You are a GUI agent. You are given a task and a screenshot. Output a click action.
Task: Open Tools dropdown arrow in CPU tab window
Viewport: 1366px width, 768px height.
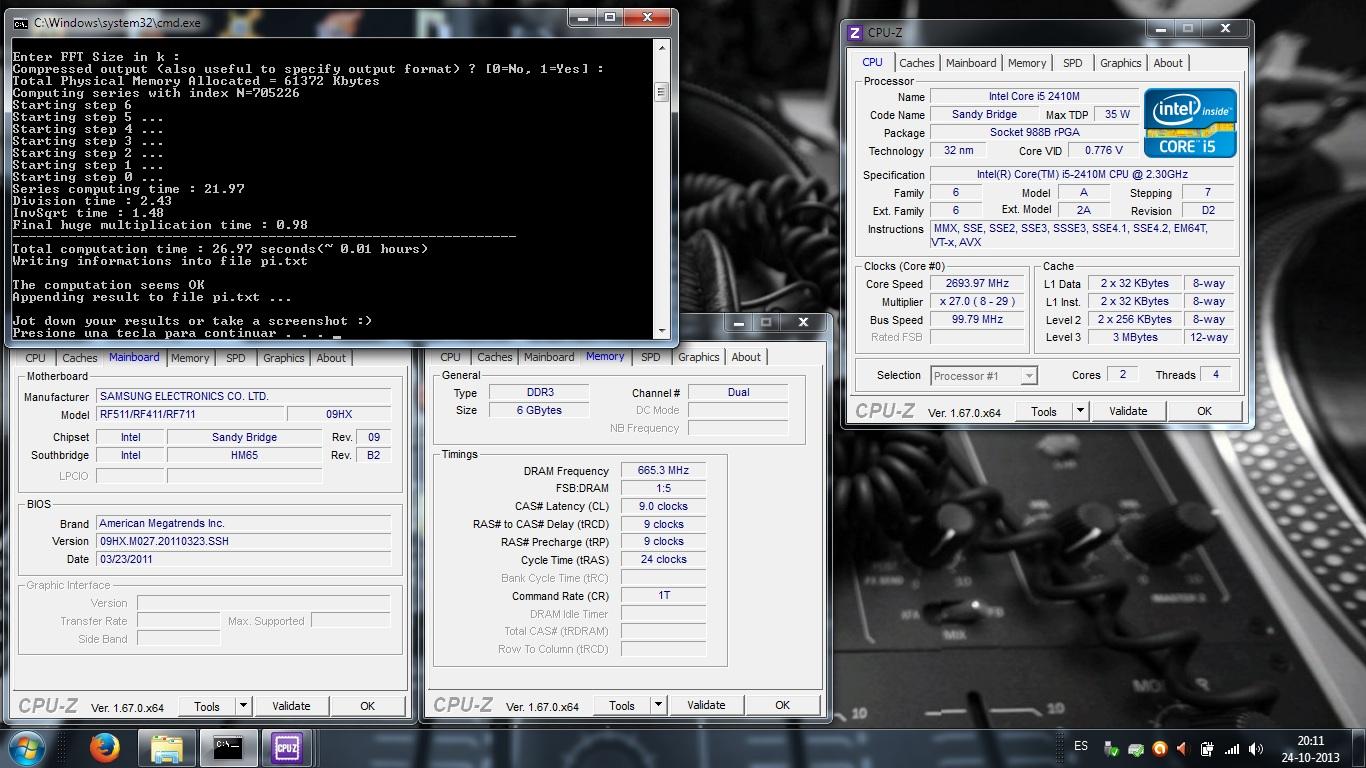tap(1079, 411)
